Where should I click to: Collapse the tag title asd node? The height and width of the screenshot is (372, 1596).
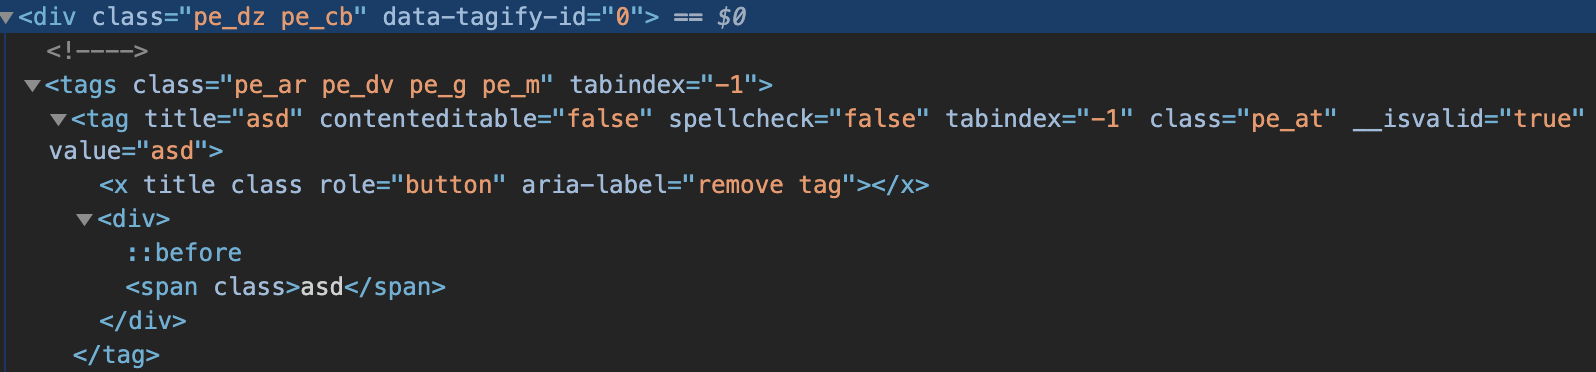[59, 120]
